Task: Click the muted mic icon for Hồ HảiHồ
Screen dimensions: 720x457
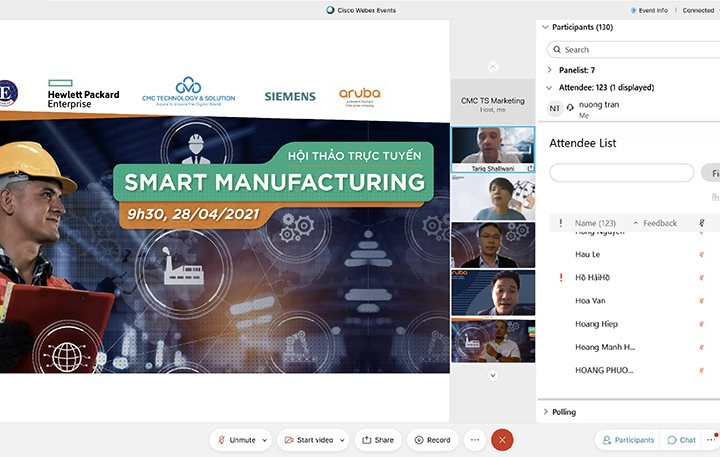Action: tap(702, 277)
